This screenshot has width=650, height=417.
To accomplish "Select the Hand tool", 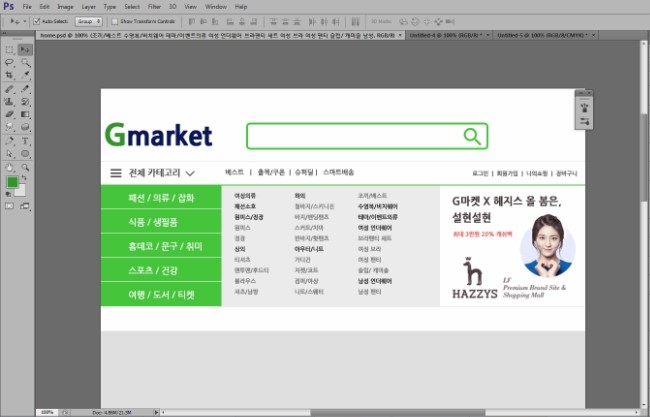I will [x=9, y=167].
